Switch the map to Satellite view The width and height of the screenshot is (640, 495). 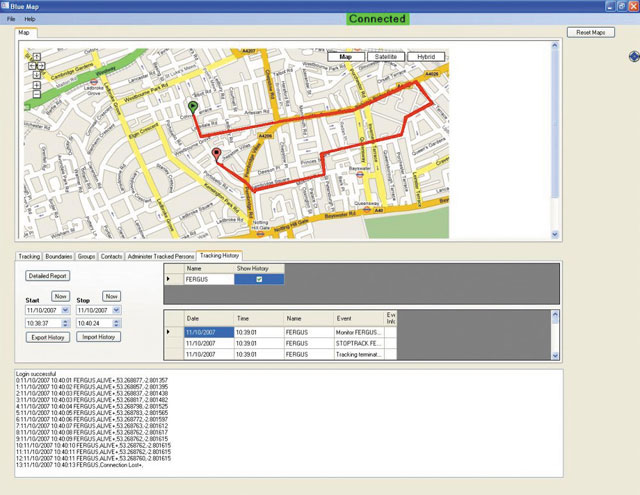[x=386, y=57]
